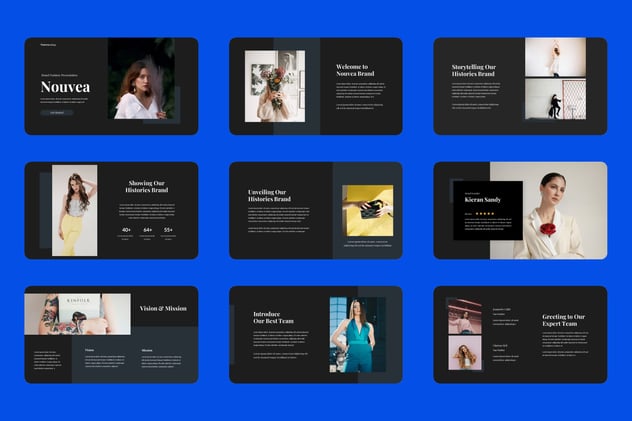Image resolution: width=632 pixels, height=421 pixels.
Task: Open the Greeting to Our Expert Team slide
Action: click(520, 335)
